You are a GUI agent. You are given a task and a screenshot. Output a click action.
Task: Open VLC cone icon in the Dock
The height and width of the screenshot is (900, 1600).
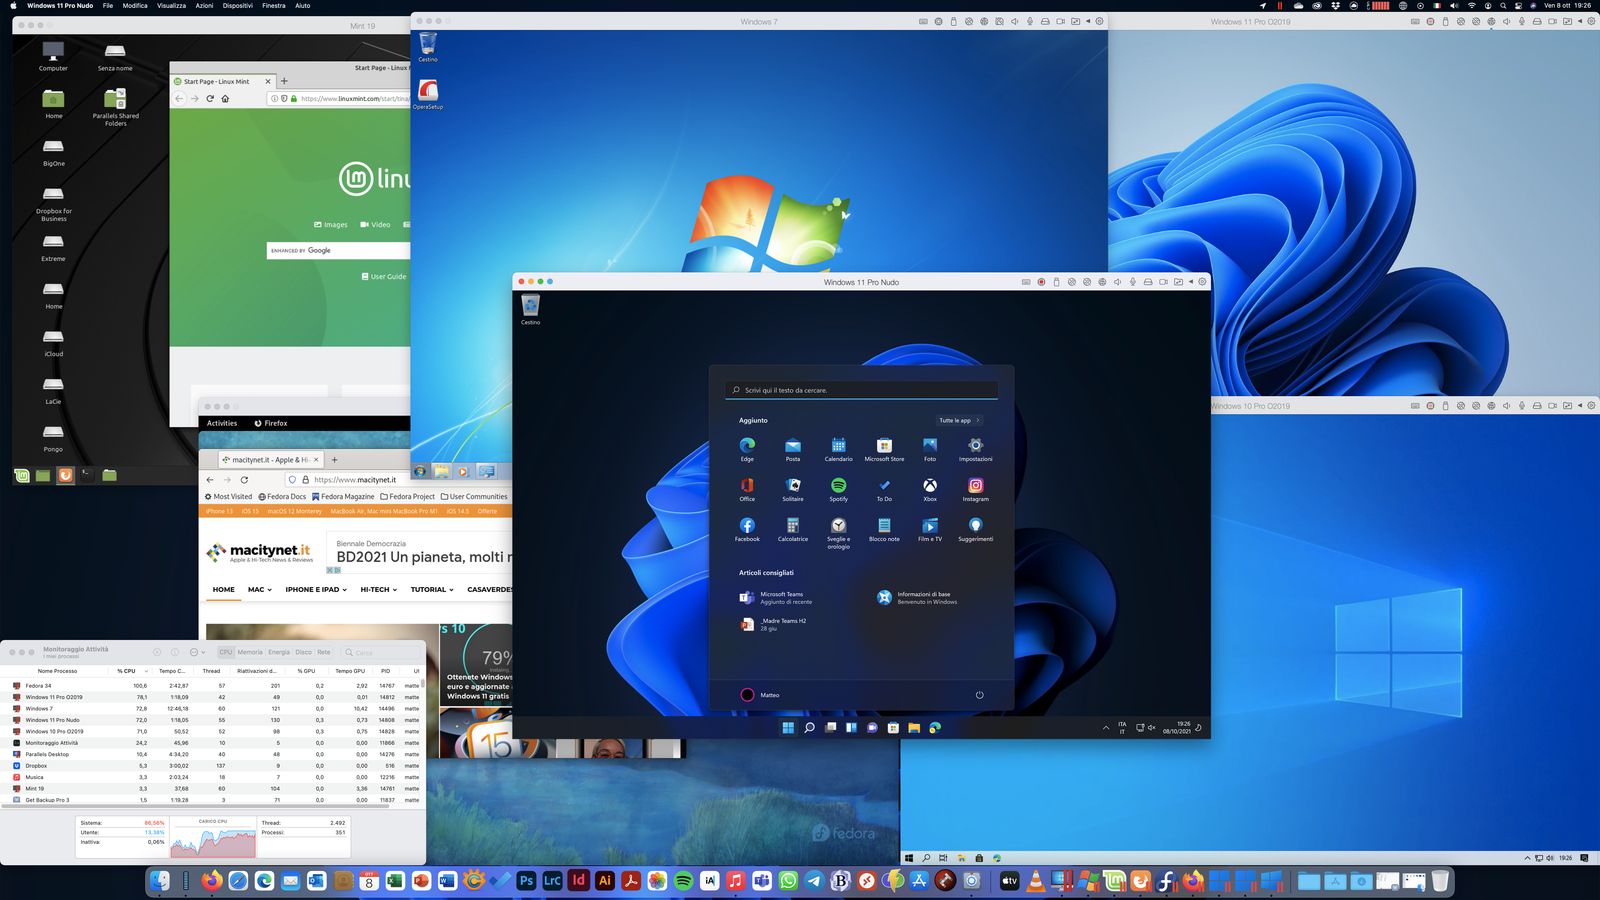point(1036,881)
